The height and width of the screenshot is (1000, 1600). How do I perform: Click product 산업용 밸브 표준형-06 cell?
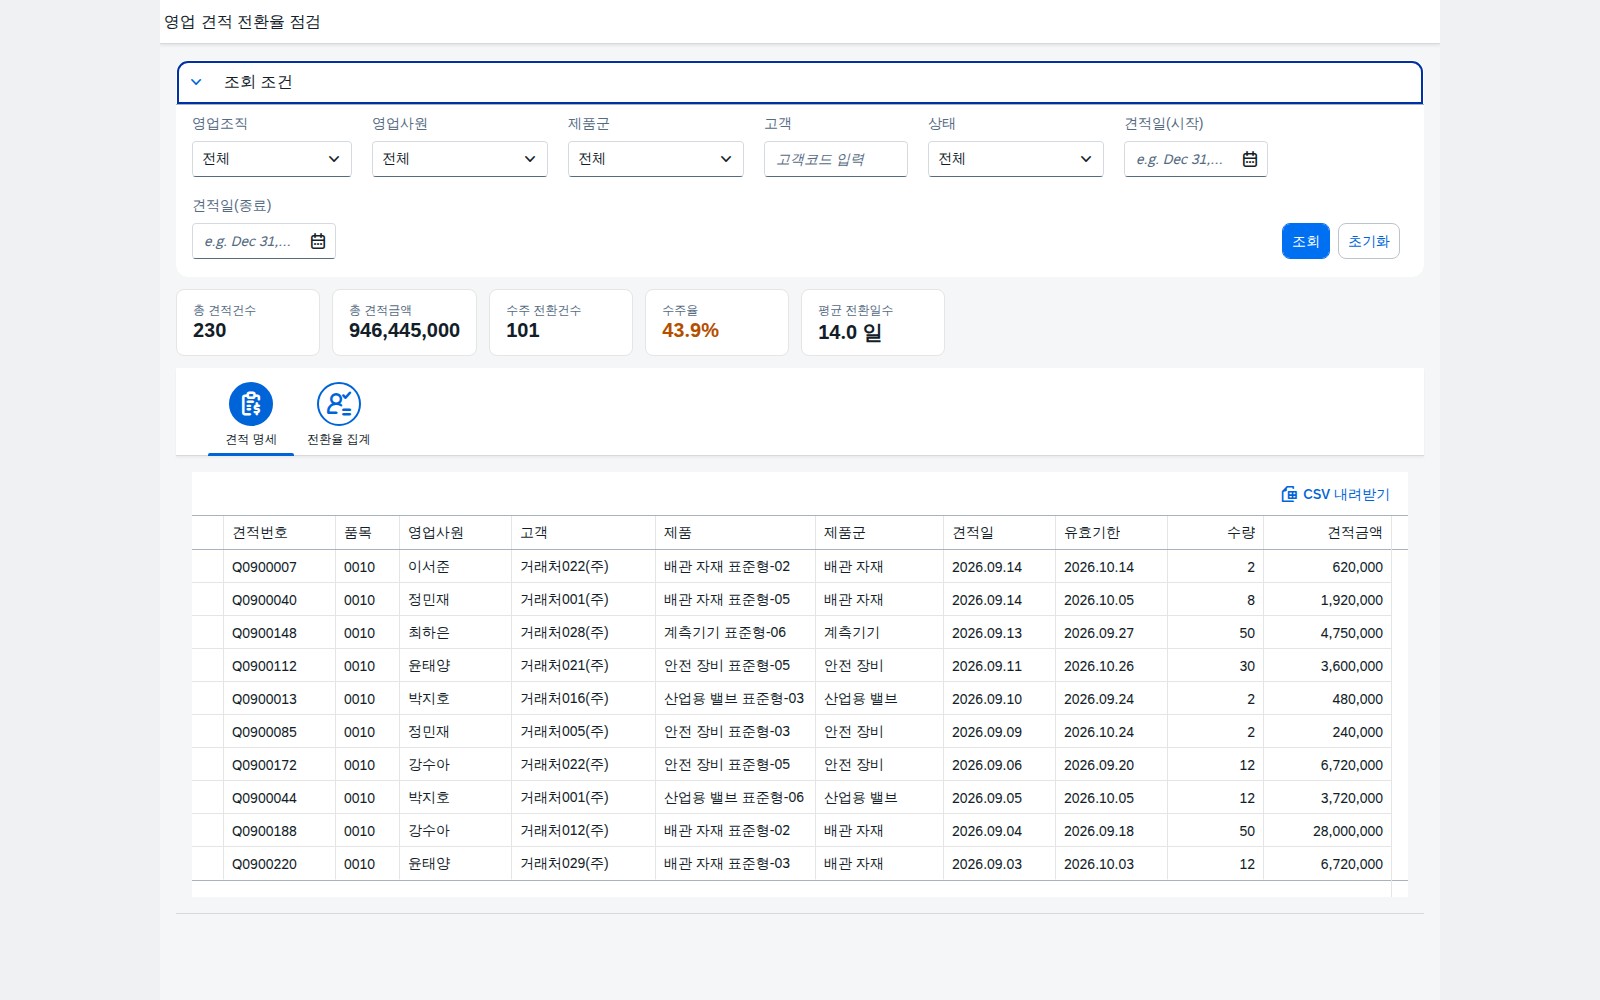point(734,798)
